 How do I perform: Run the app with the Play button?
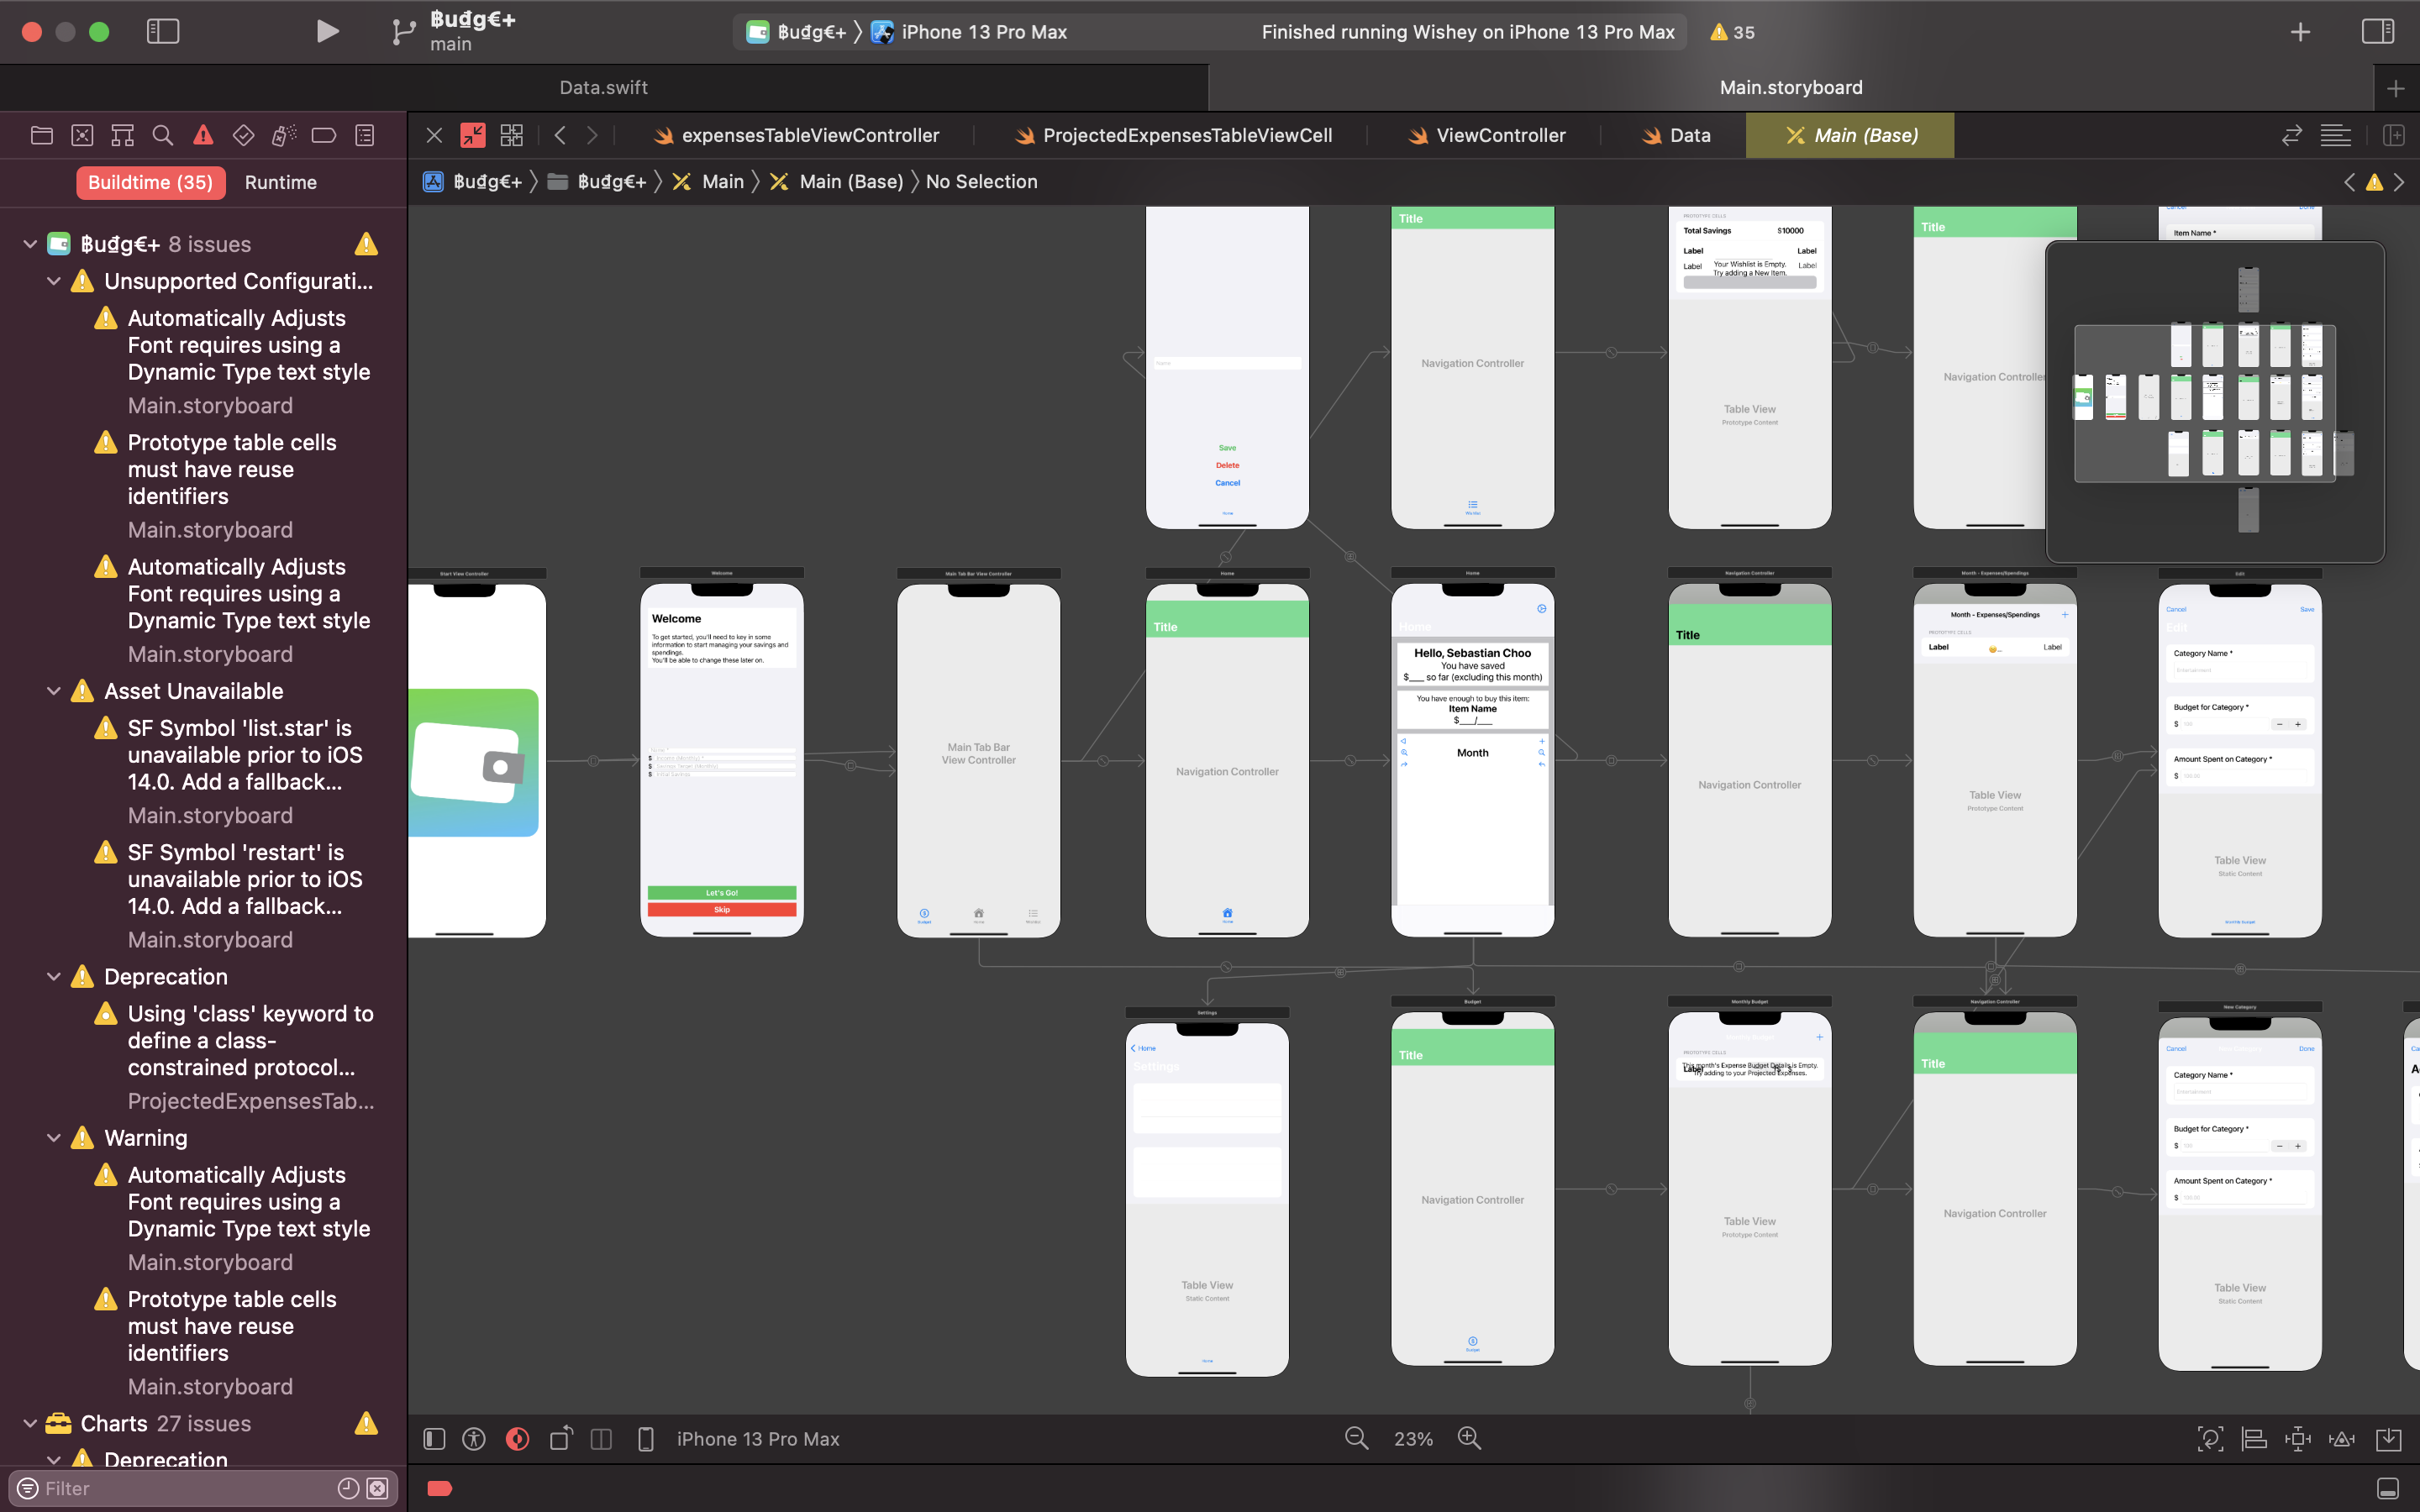[327, 31]
